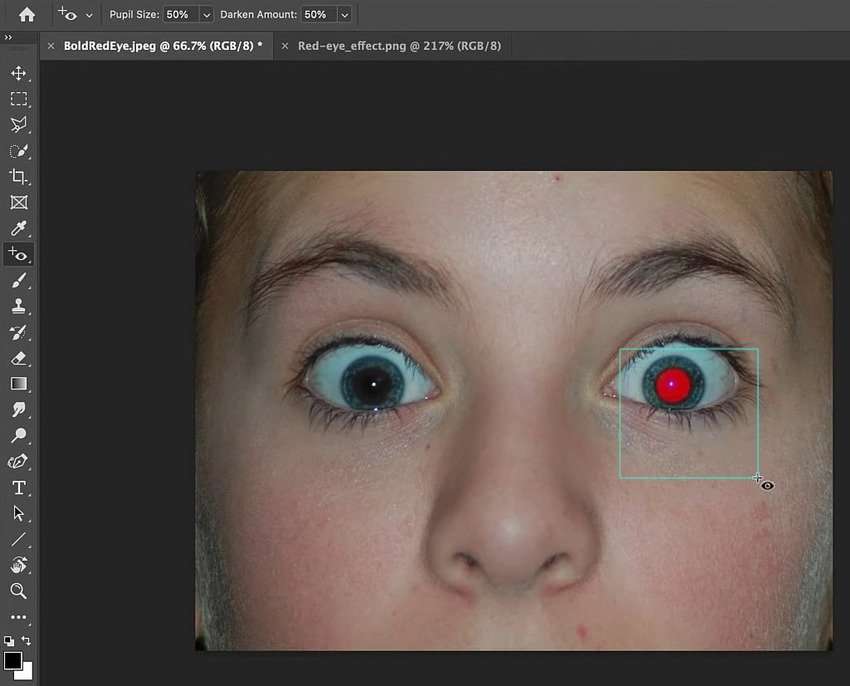Select the Red Eye tool in toolbar
Screen dimensions: 850x686
[x=19, y=254]
